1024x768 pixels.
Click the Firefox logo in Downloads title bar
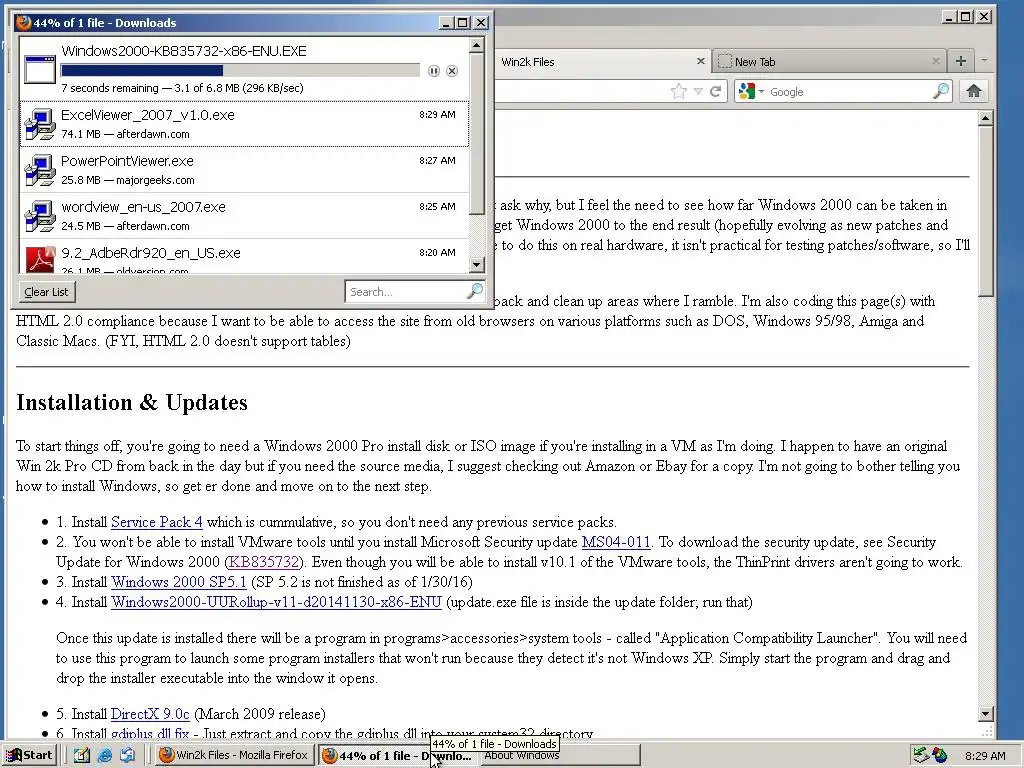tap(24, 22)
